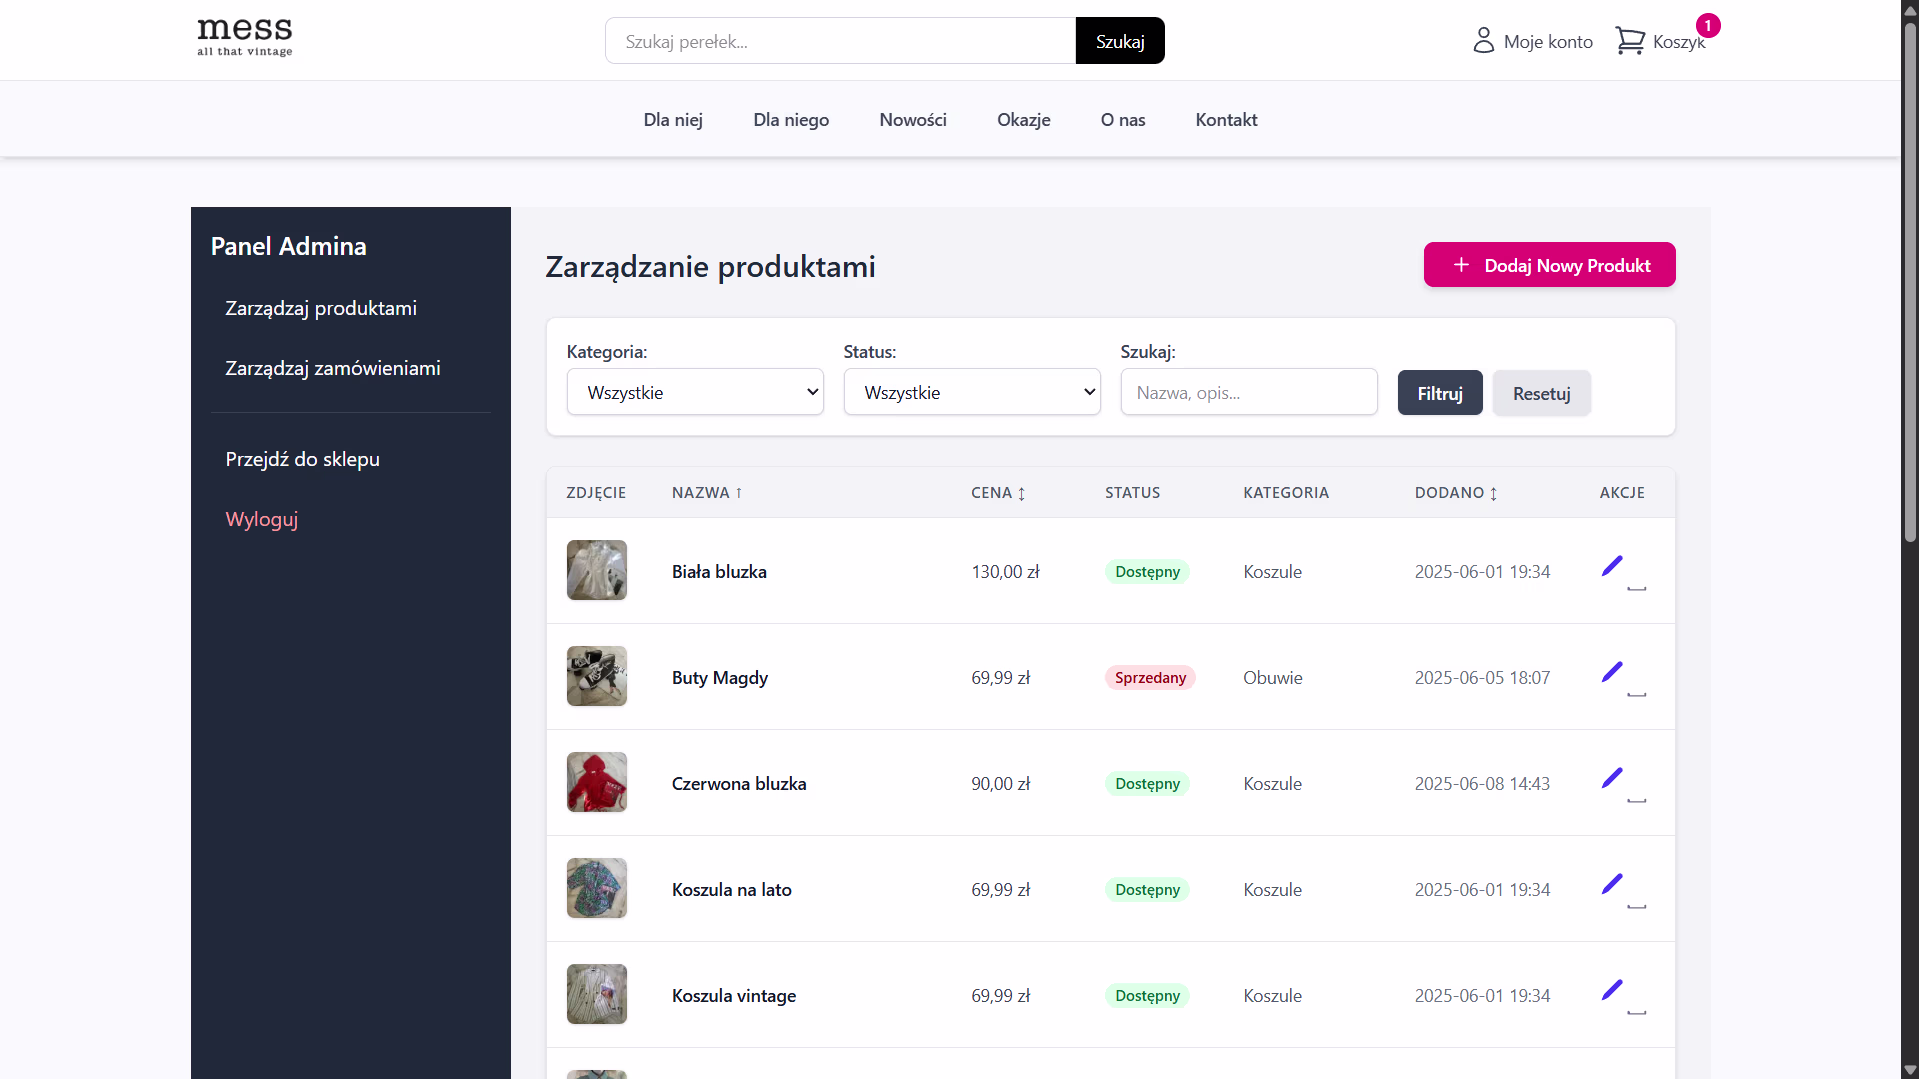Go to Nowości in the navigation bar
The height and width of the screenshot is (1079, 1919).
point(912,120)
